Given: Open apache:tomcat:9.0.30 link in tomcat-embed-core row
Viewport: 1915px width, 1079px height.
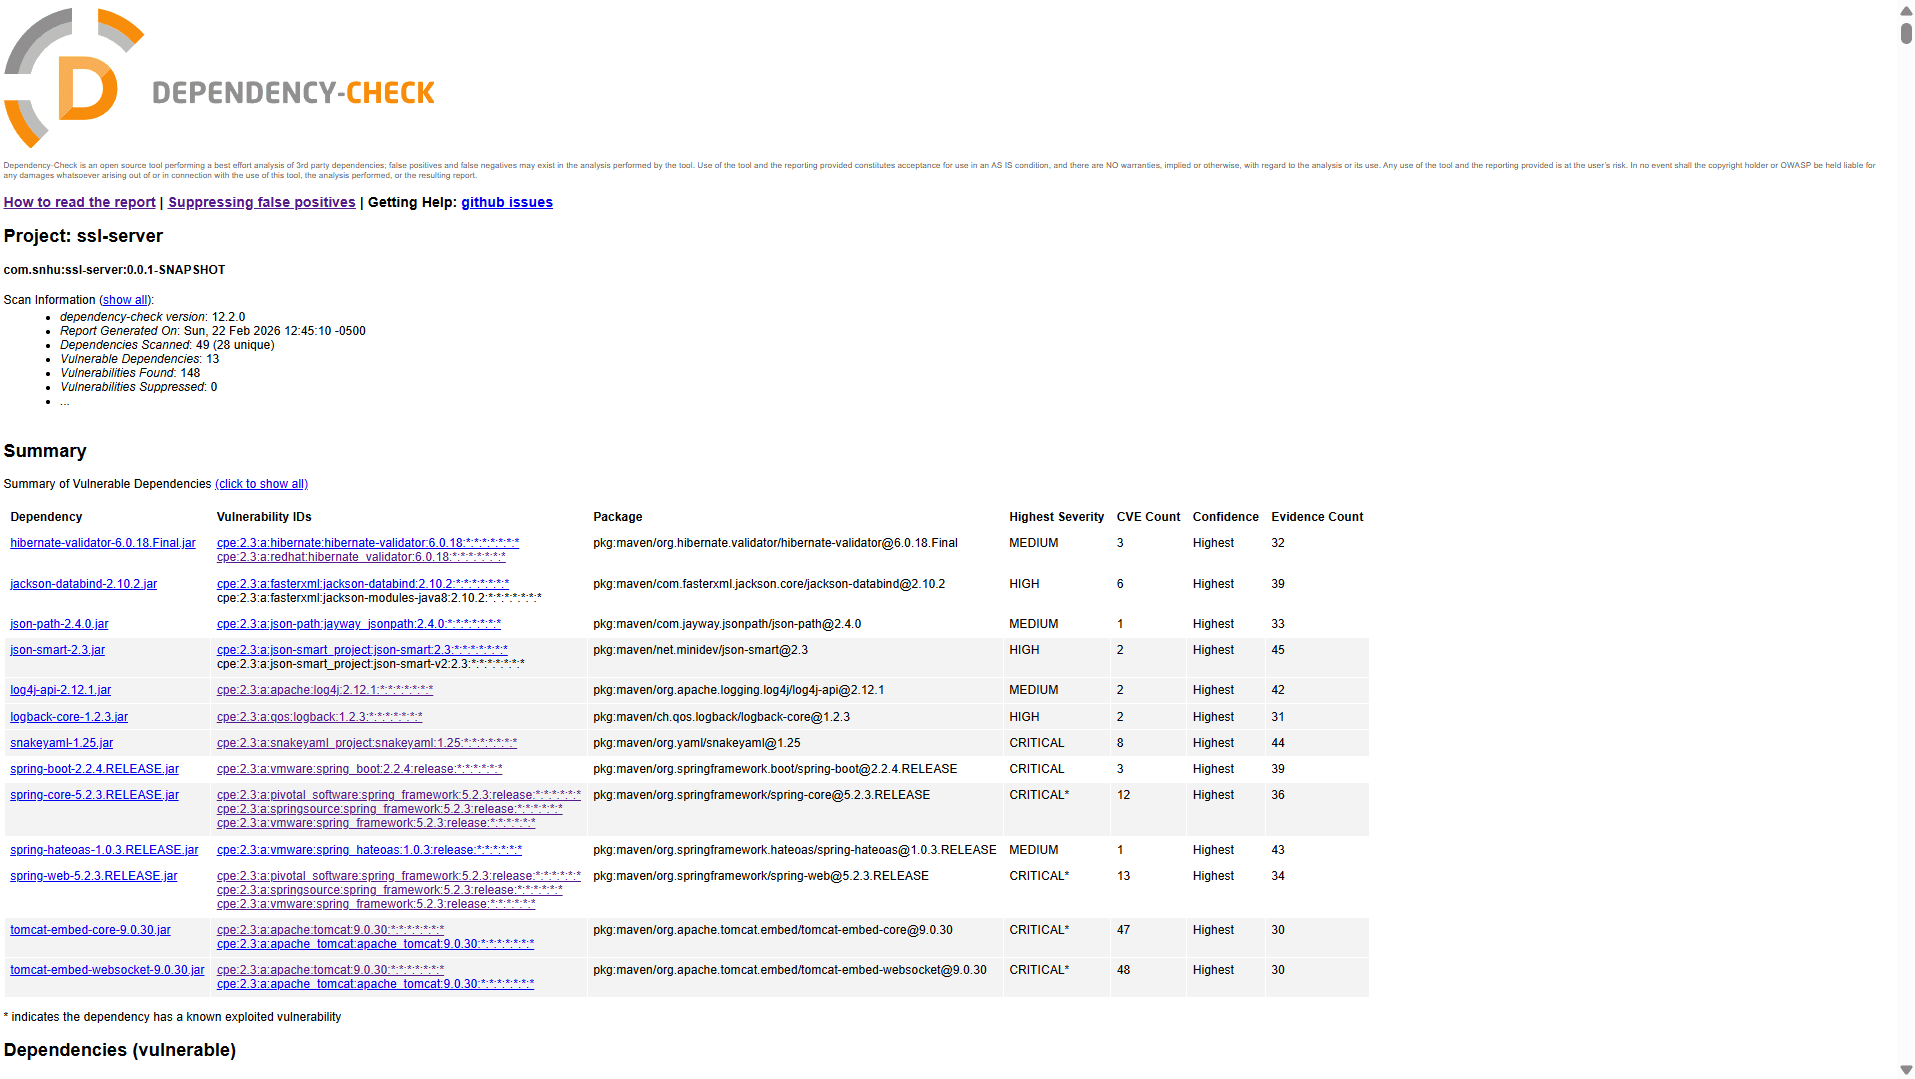Looking at the screenshot, I should 331,930.
